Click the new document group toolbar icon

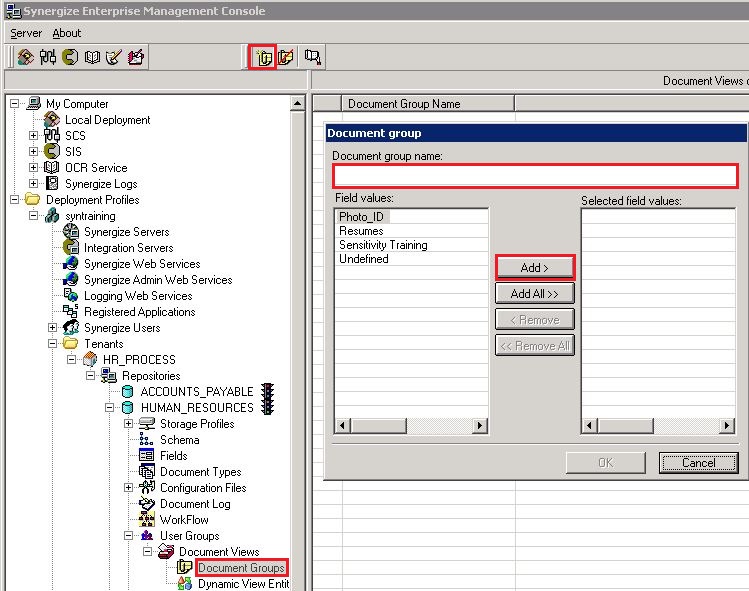[263, 57]
